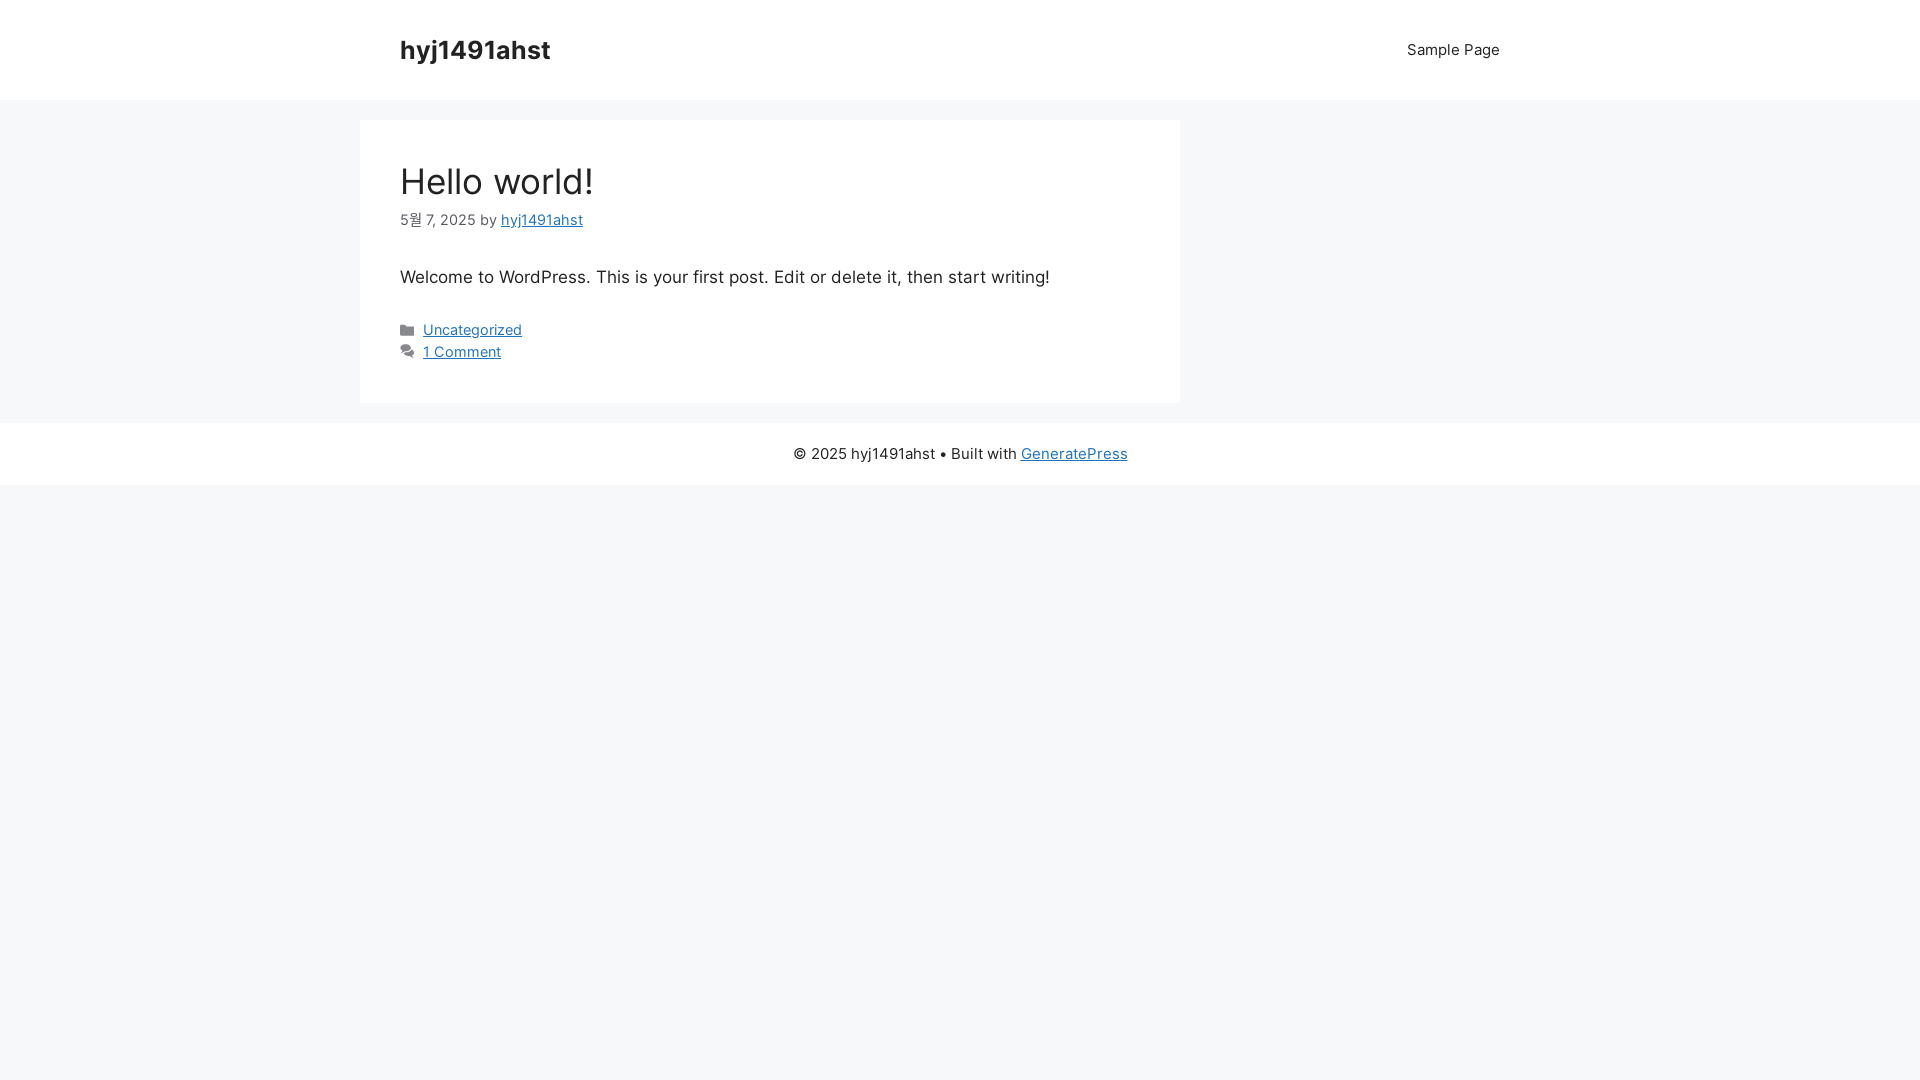Click the © 2025 hyj1491ahst copyright text
Viewport: 1920px width, 1080px height.
click(864, 454)
